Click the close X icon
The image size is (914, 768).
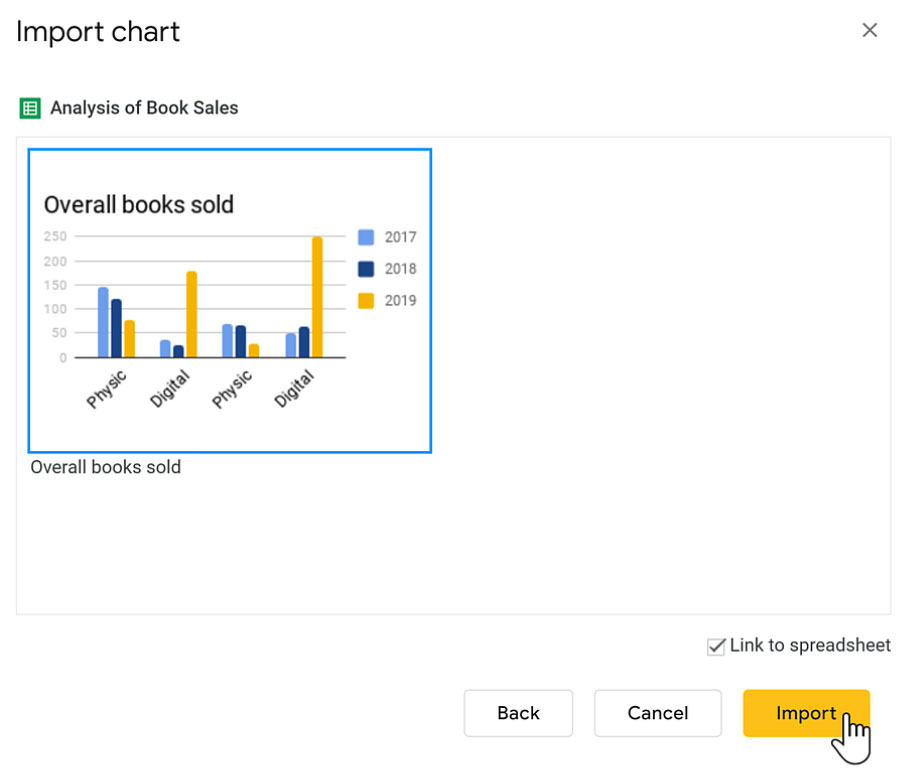point(869,30)
